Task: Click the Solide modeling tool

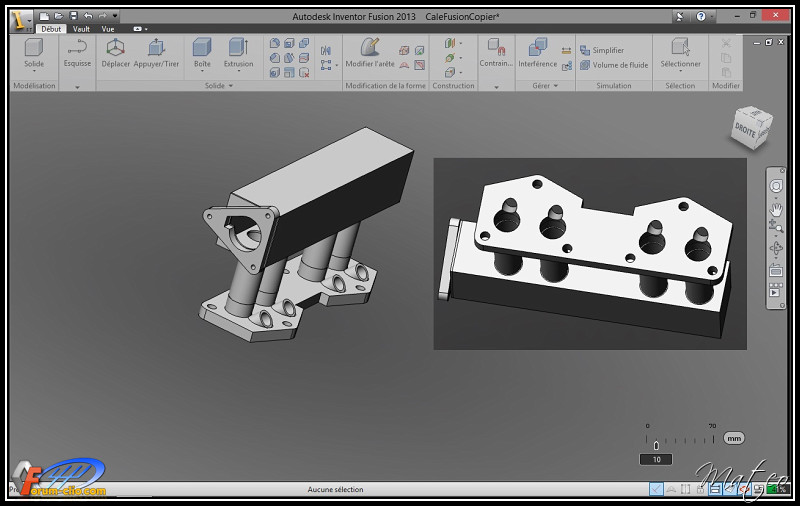Action: 34,53
